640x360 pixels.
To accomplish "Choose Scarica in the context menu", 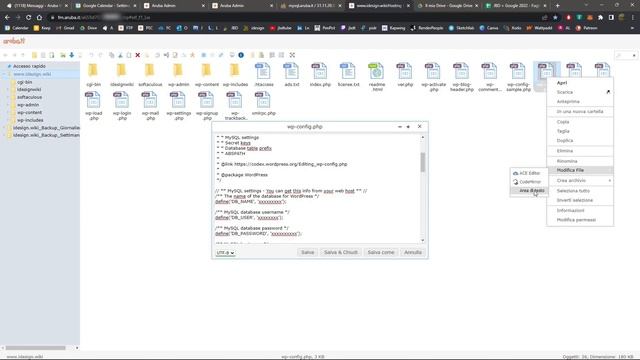I will [580, 92].
